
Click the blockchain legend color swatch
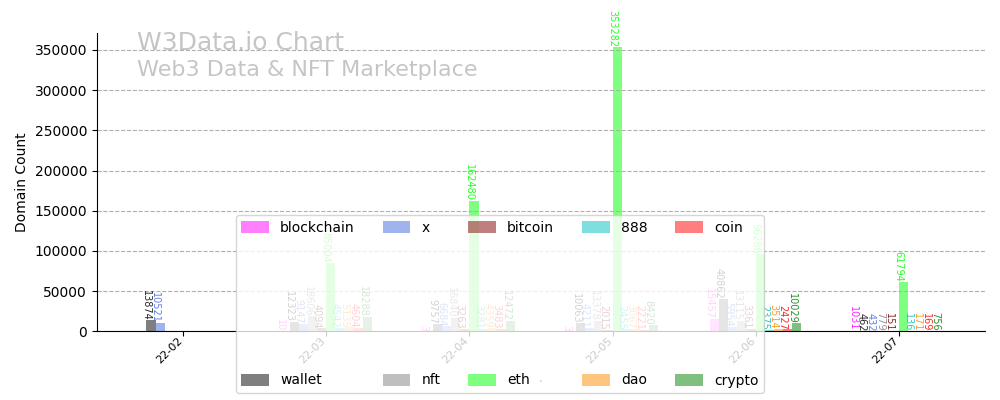[255, 227]
